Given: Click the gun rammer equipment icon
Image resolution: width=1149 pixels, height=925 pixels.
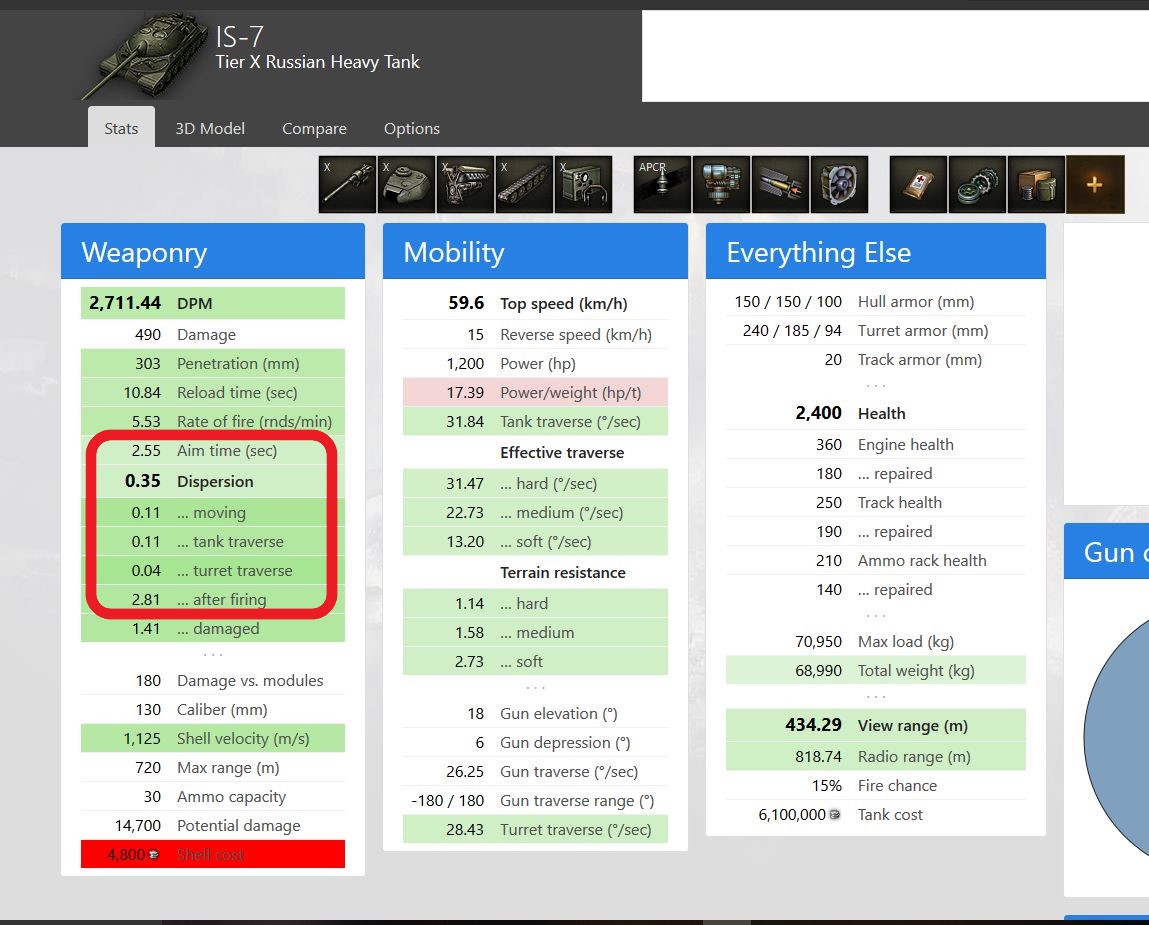Looking at the screenshot, I should click(x=780, y=184).
